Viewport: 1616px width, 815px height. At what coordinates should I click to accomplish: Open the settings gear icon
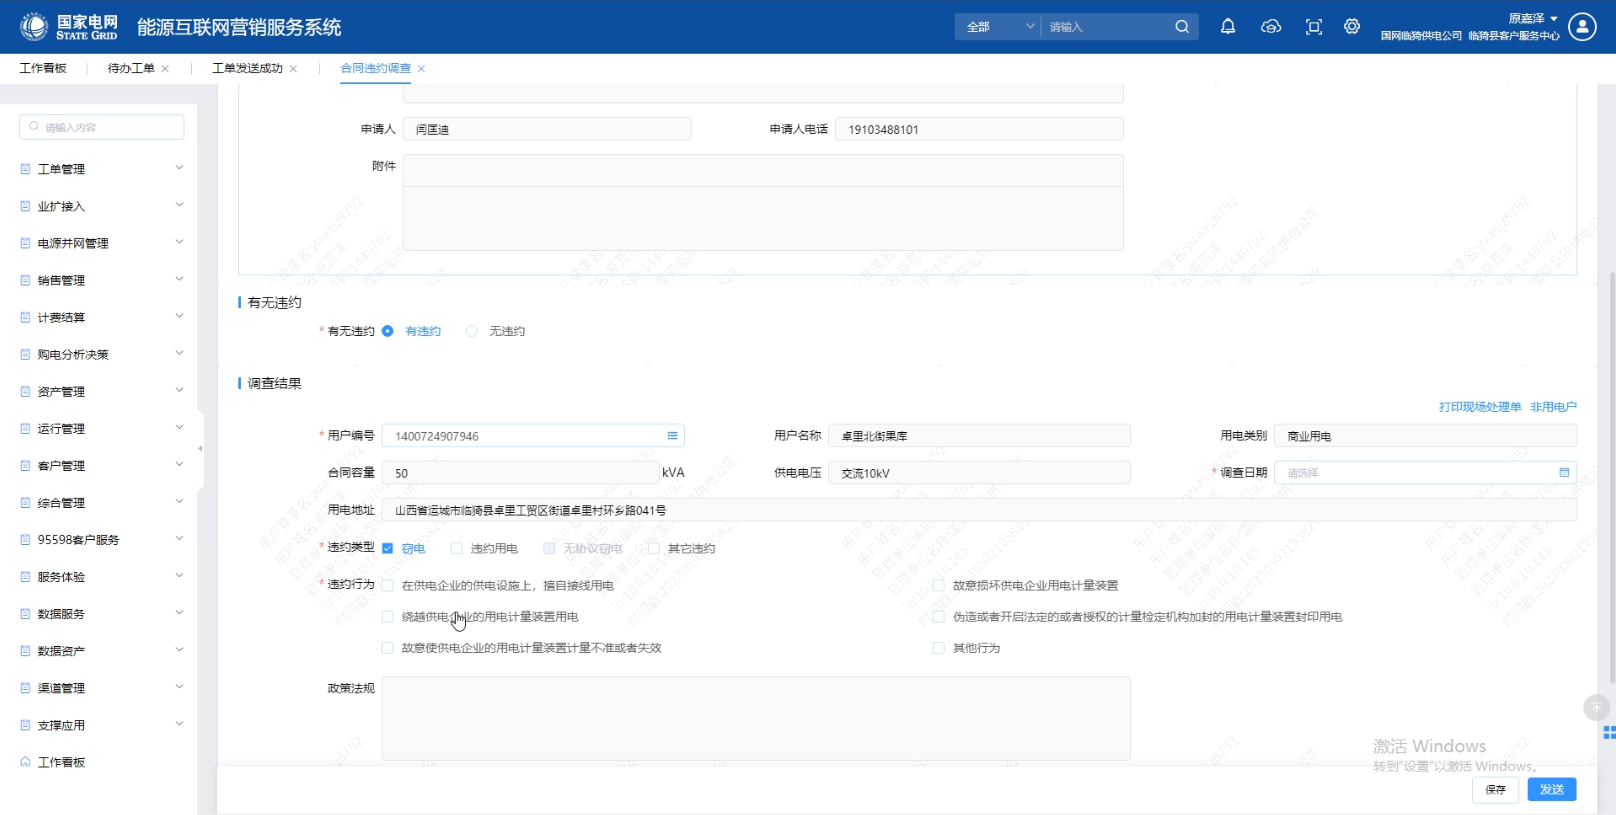[1352, 27]
